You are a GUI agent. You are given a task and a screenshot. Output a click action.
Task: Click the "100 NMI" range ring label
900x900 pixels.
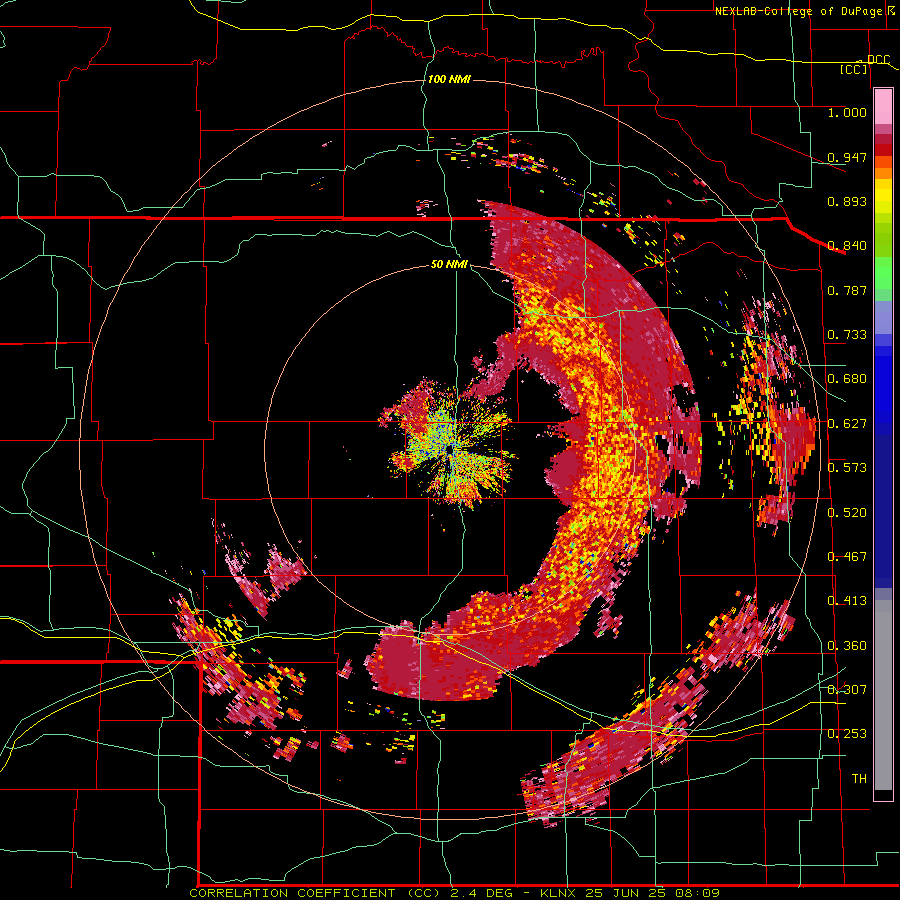[449, 79]
